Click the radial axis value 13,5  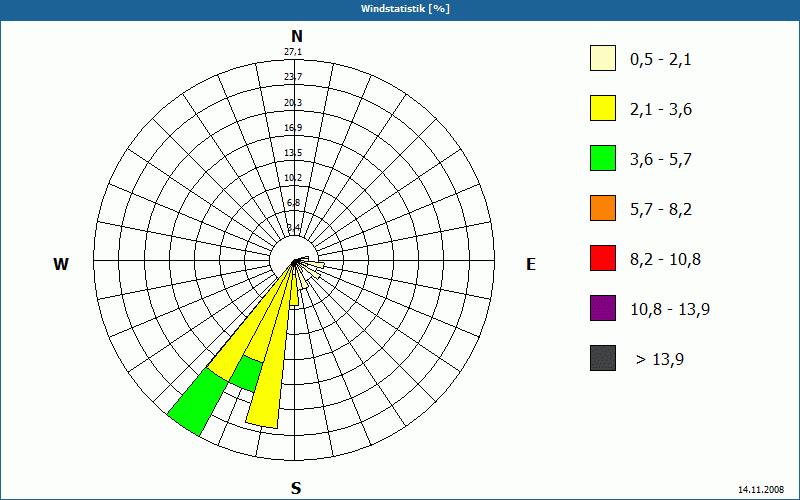coord(293,153)
